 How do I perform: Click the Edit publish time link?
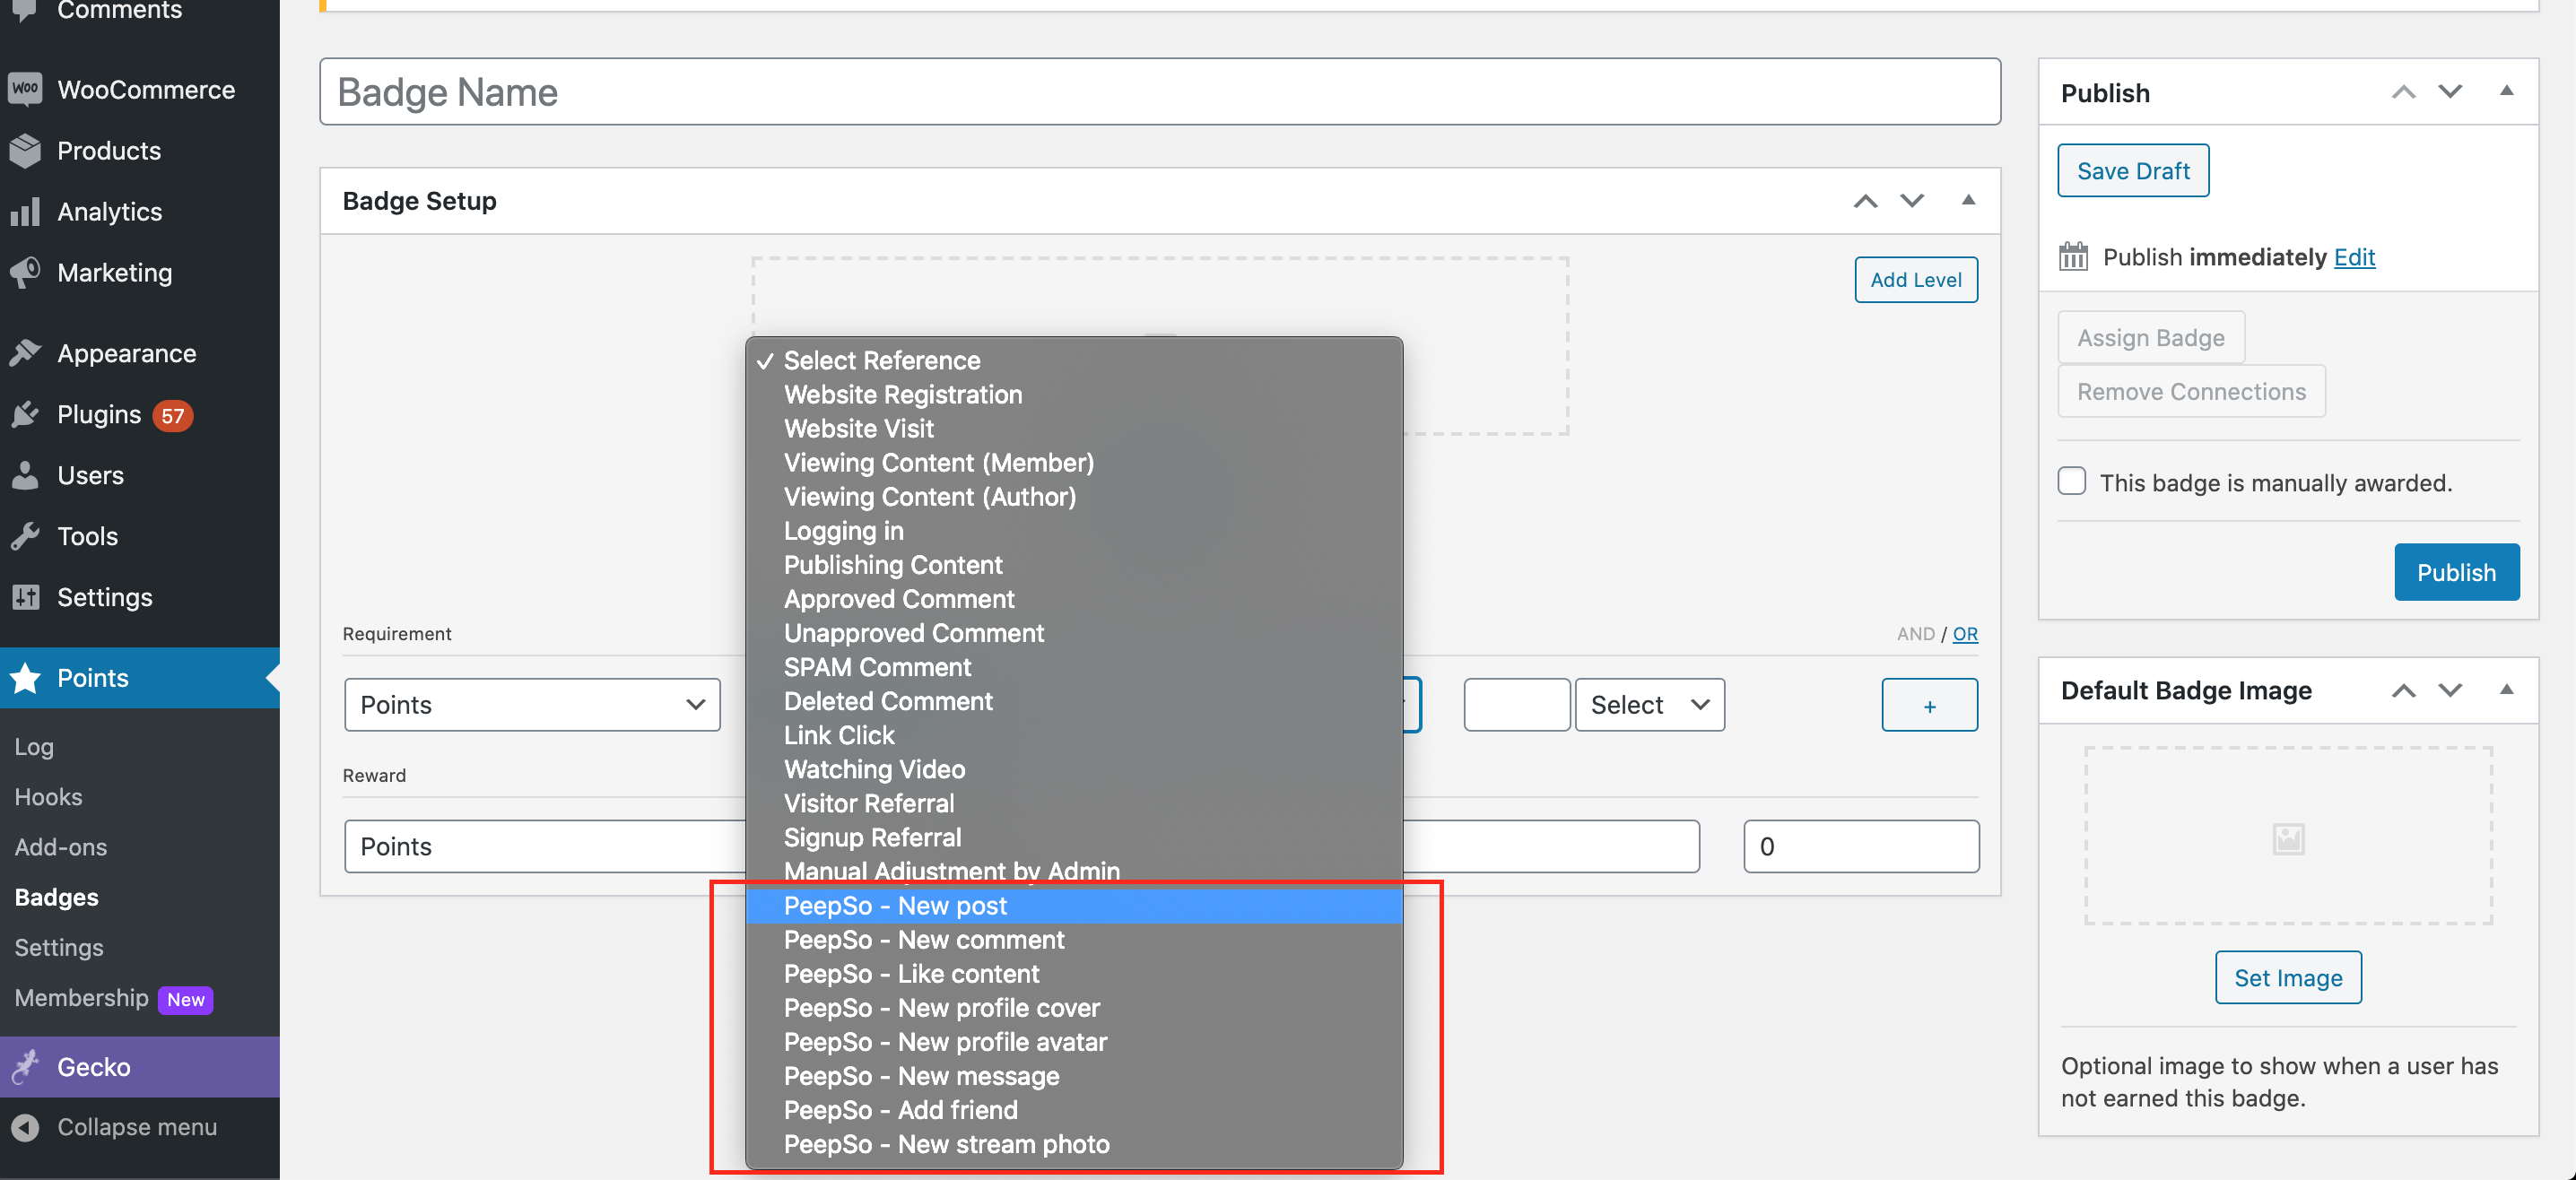[x=2354, y=256]
